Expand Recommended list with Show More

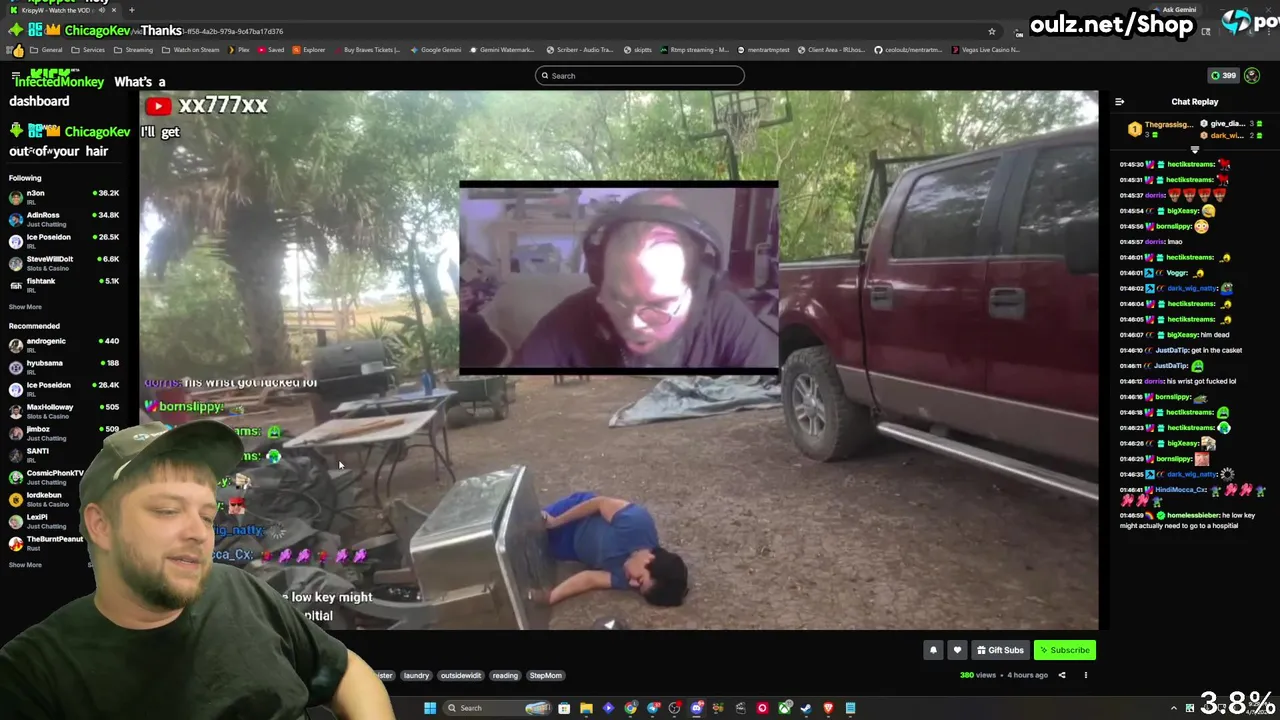[x=25, y=565]
